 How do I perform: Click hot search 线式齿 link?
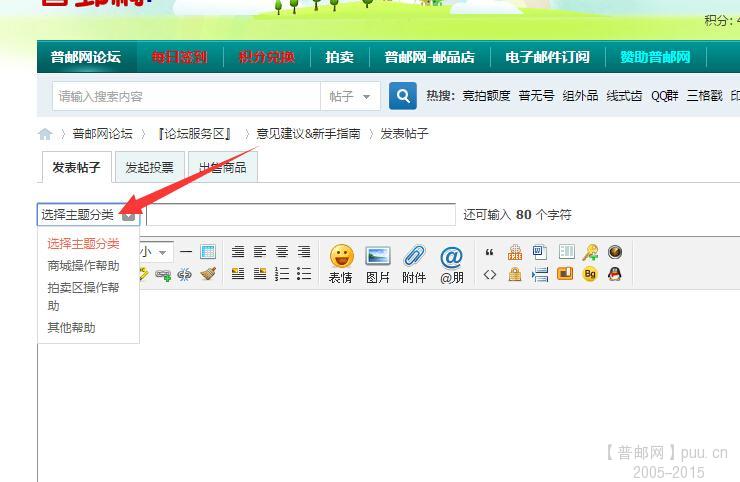624,96
